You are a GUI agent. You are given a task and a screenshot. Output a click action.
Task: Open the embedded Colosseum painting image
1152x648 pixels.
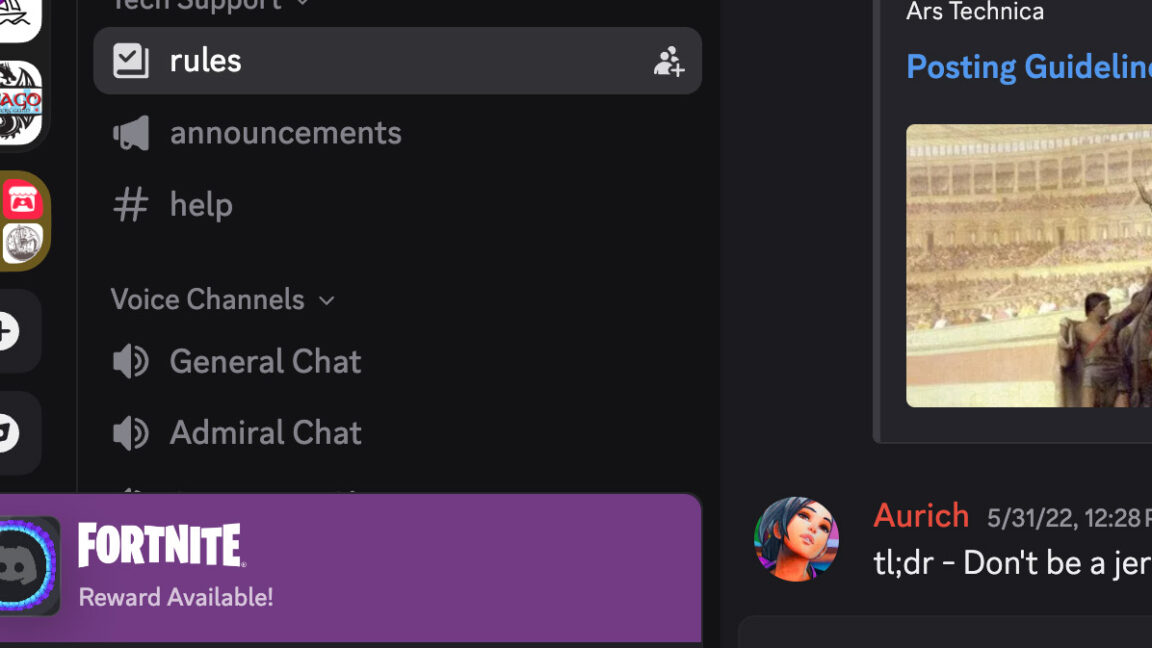pyautogui.click(x=1028, y=265)
